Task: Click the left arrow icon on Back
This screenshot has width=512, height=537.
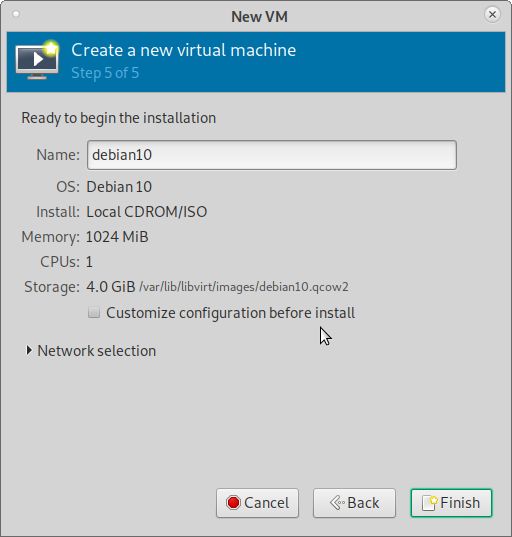Action: [x=337, y=503]
